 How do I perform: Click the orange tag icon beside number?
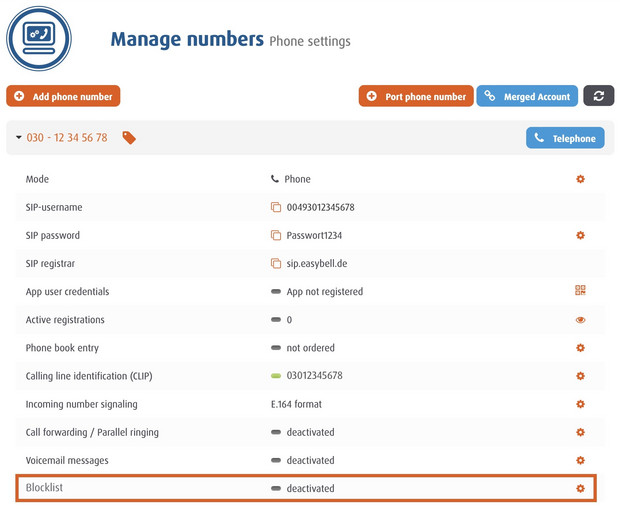(x=129, y=138)
